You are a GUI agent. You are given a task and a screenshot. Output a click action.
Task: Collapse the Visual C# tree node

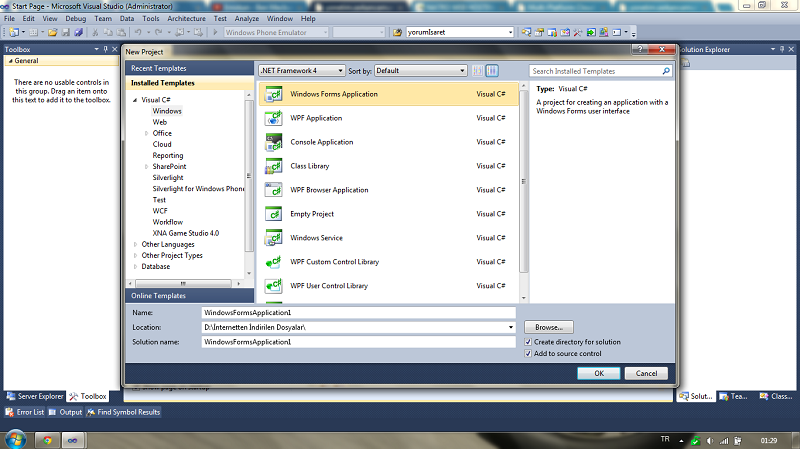[x=135, y=100]
